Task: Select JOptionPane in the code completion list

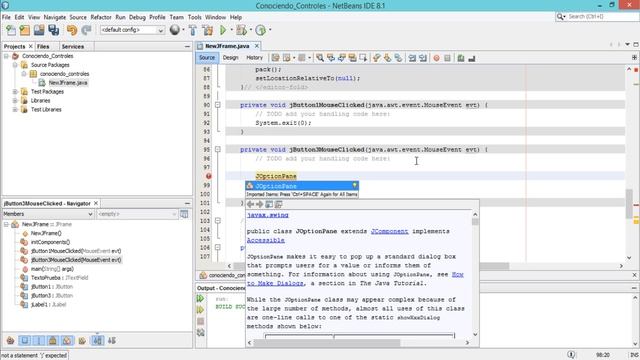Action: click(x=302, y=186)
